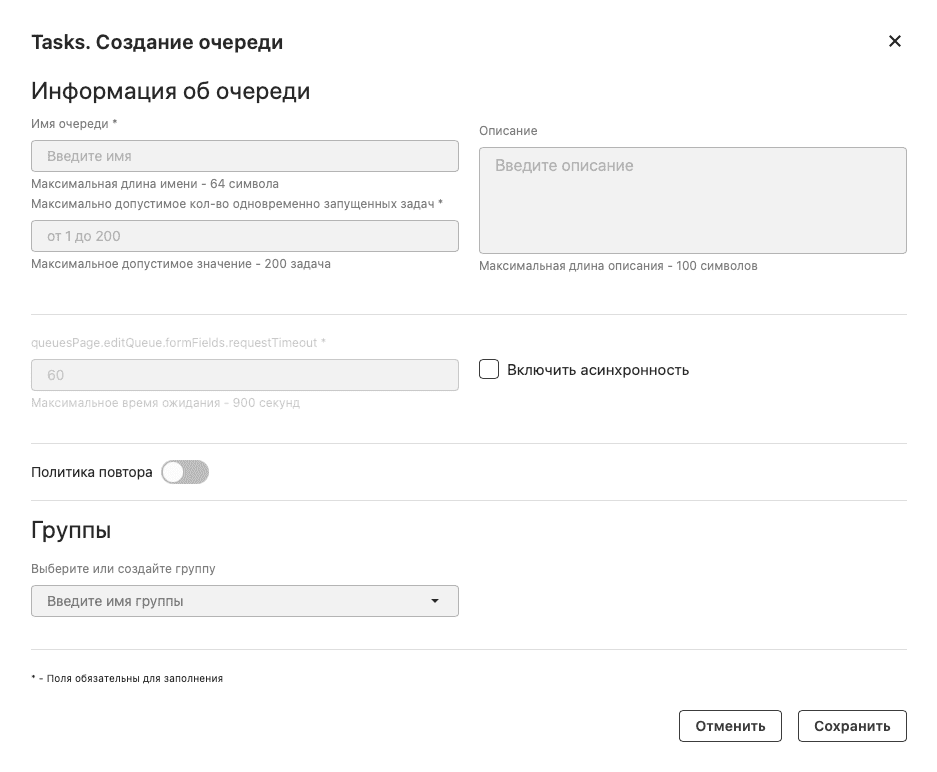Screen dimensions: 937x772
Task: Dismiss the dialog with the X icon
Action: 895,41
